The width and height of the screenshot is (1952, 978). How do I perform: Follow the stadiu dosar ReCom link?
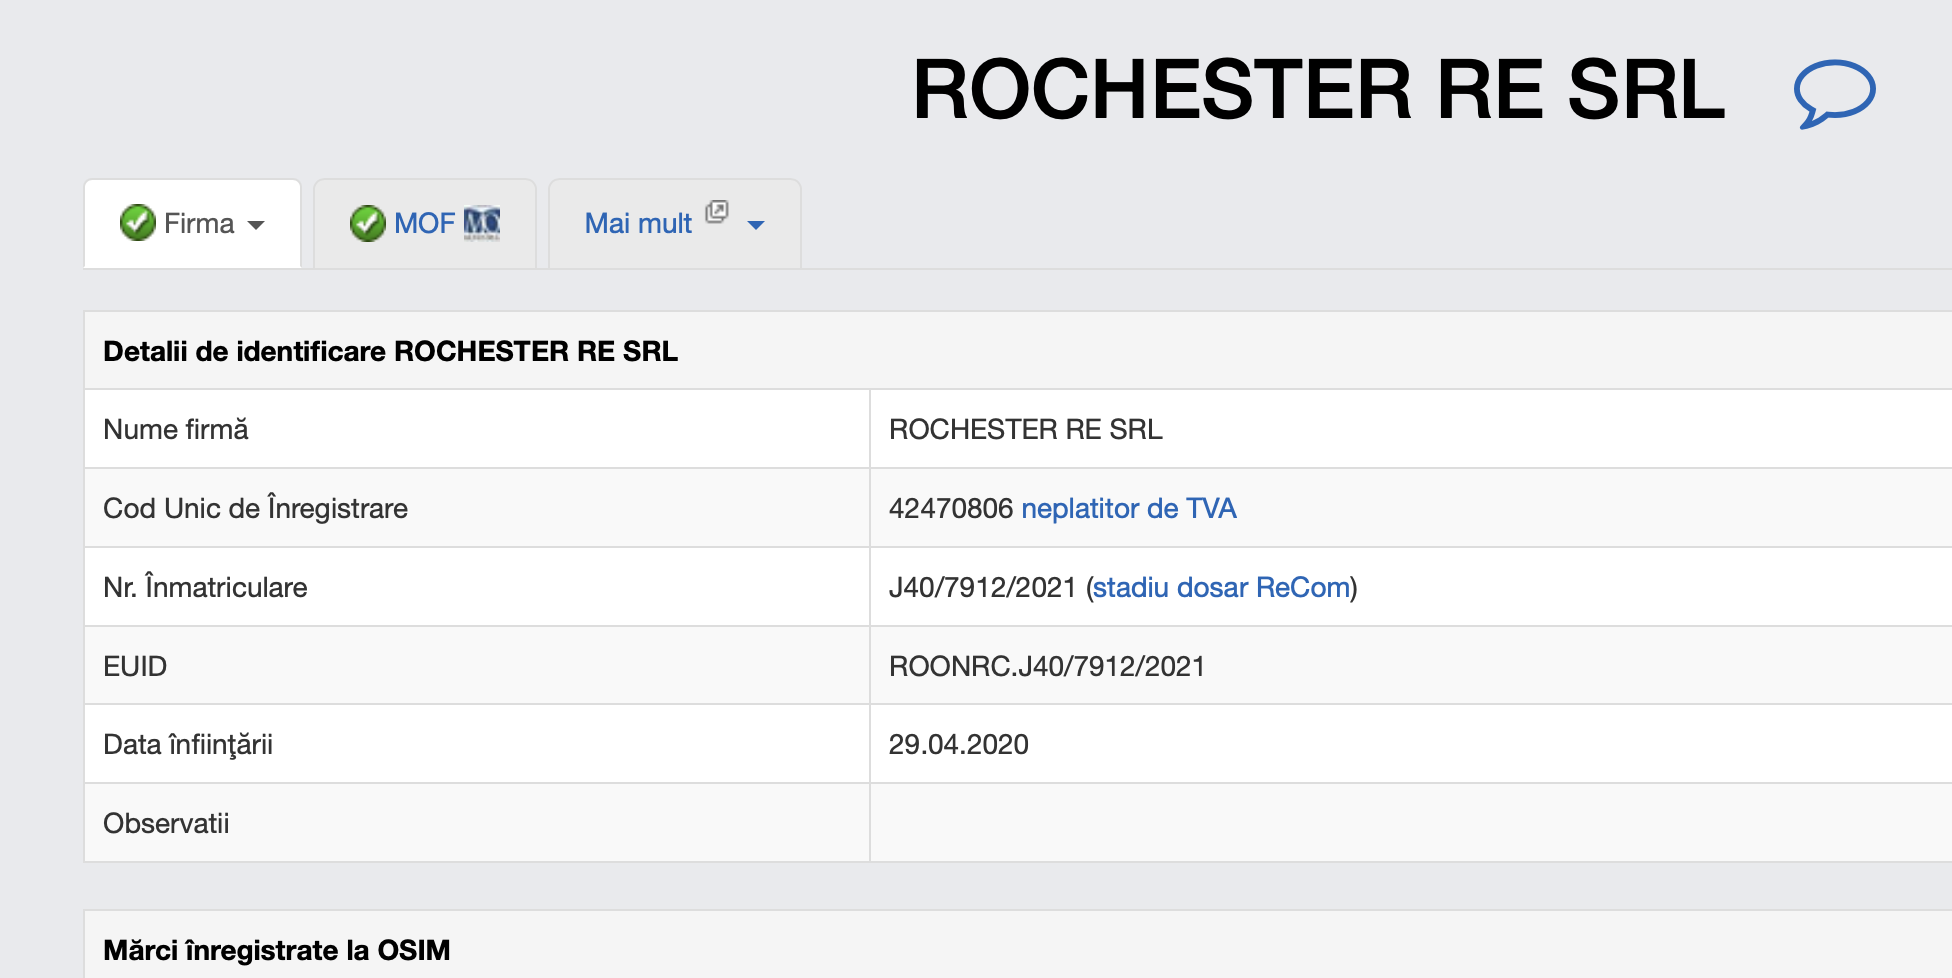pos(1221,587)
